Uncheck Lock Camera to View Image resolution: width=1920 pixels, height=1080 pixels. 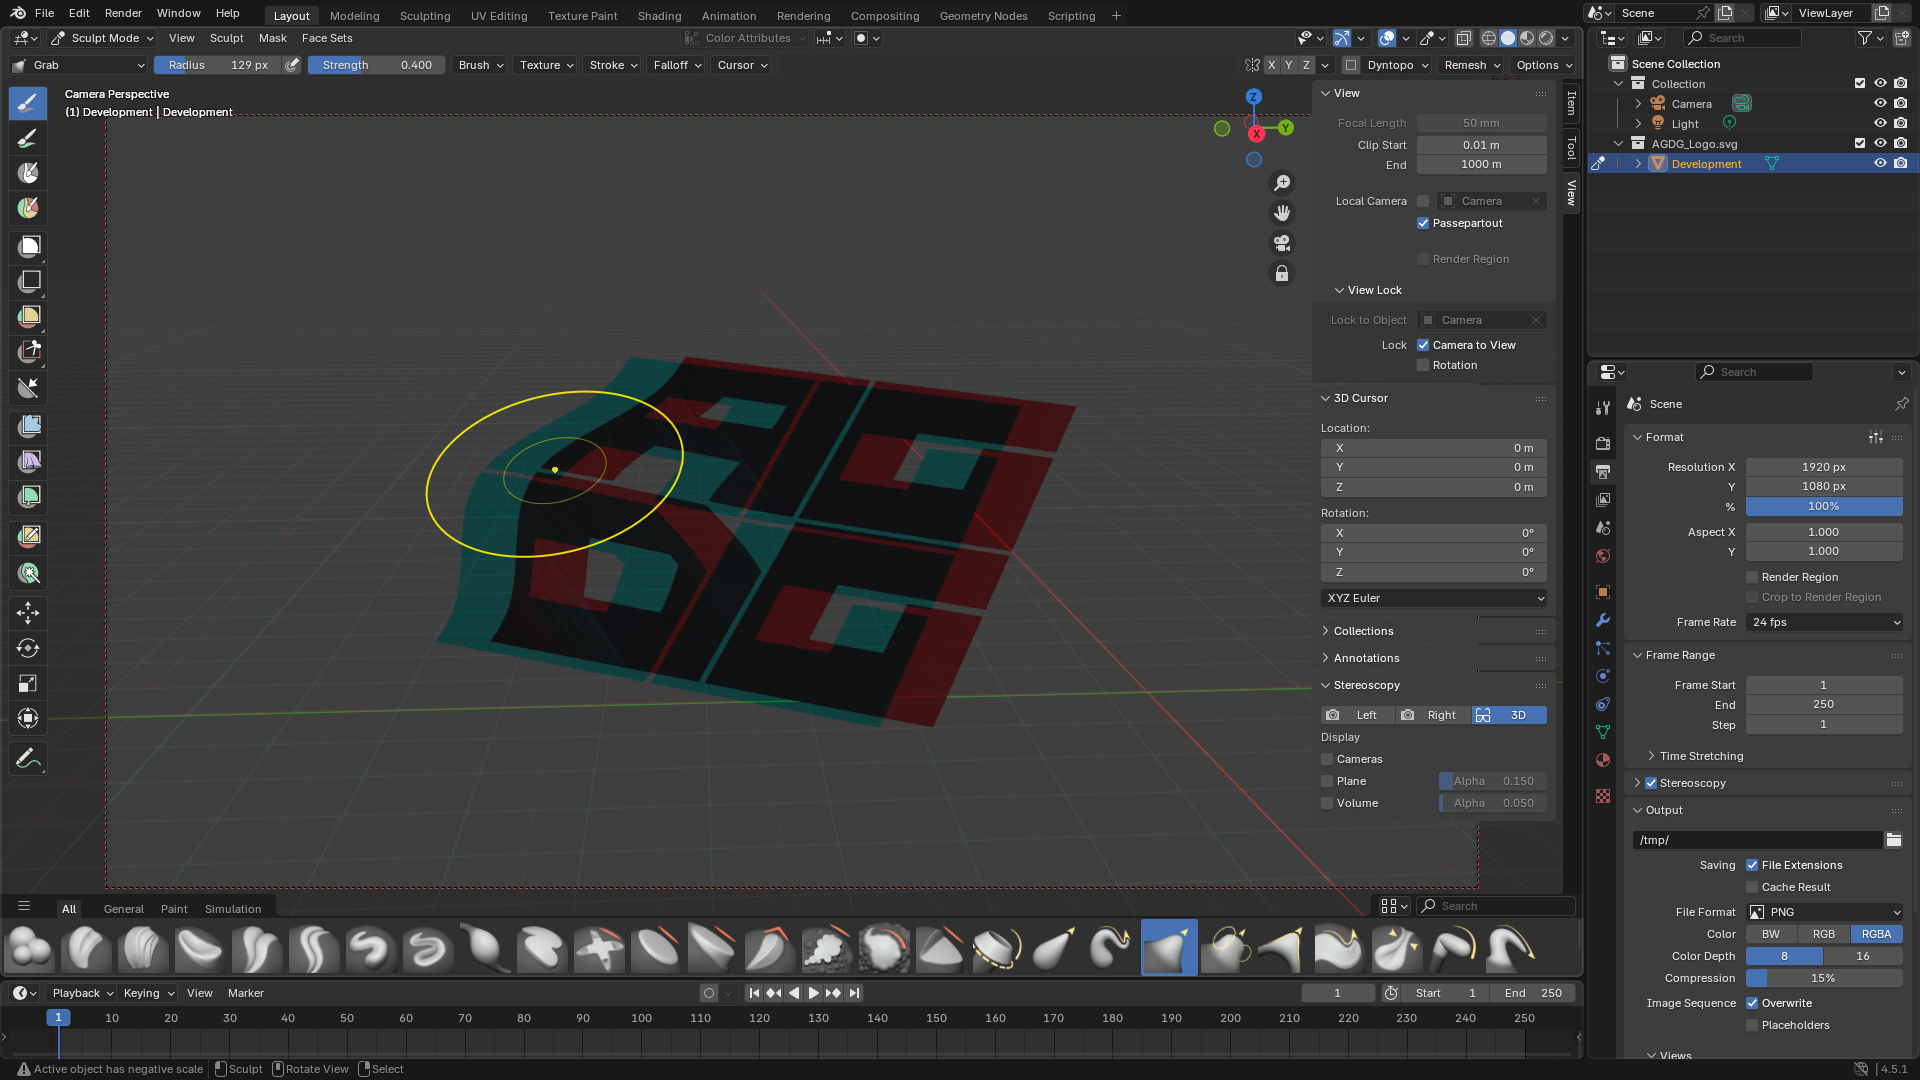(x=1423, y=345)
